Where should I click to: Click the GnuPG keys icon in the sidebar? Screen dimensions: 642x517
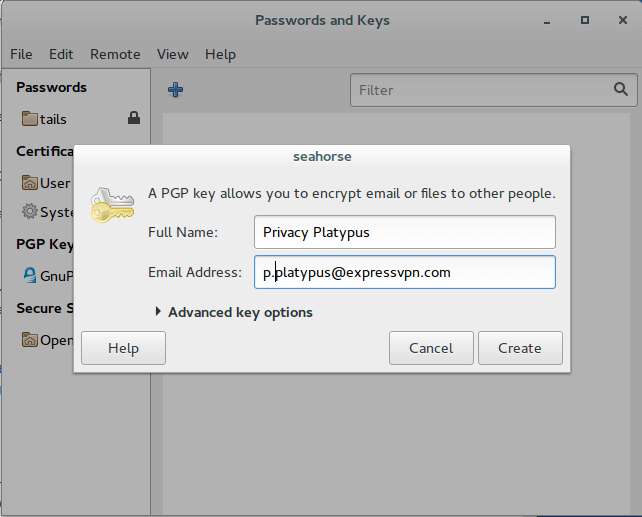[29, 275]
